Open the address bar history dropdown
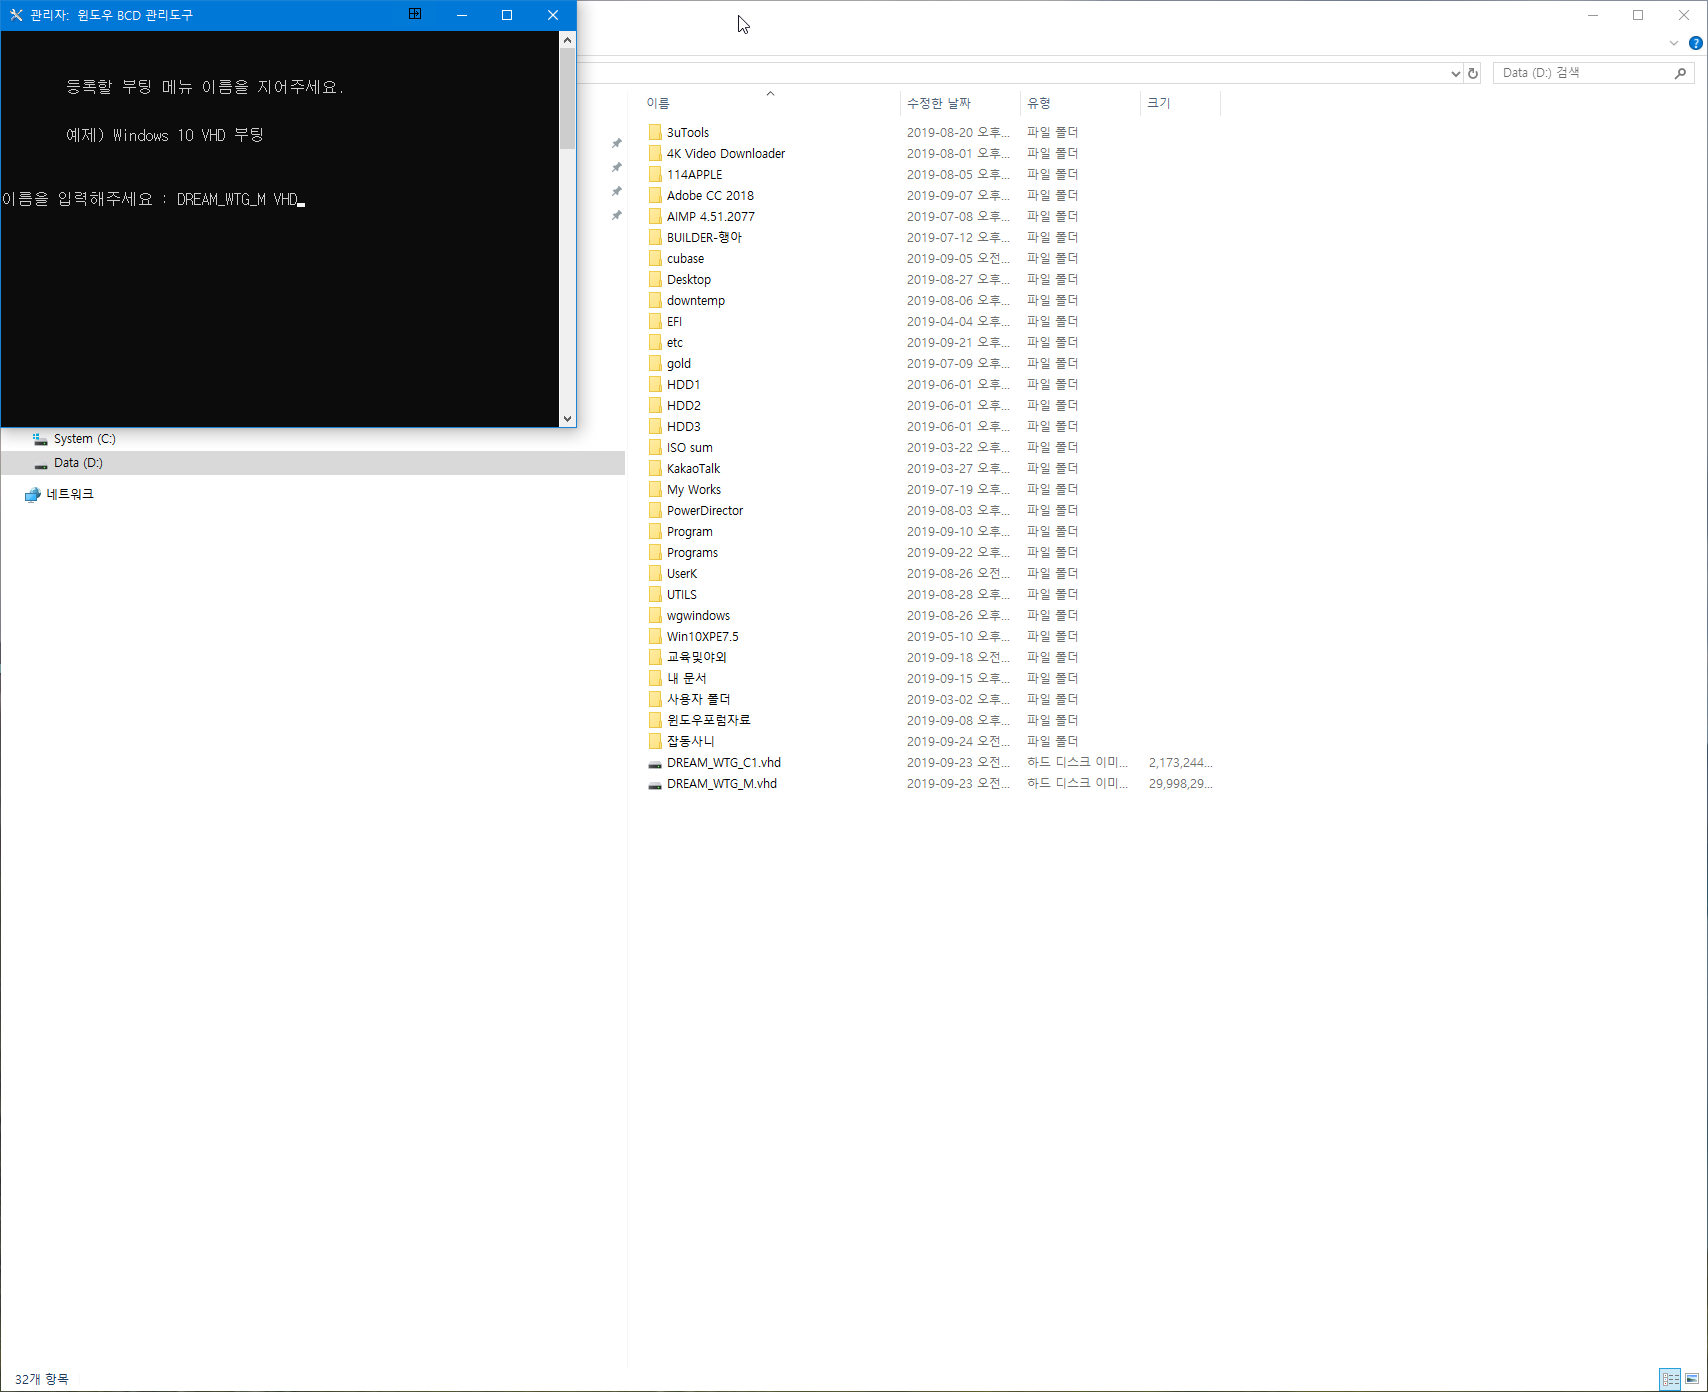1708x1392 pixels. (x=1456, y=73)
